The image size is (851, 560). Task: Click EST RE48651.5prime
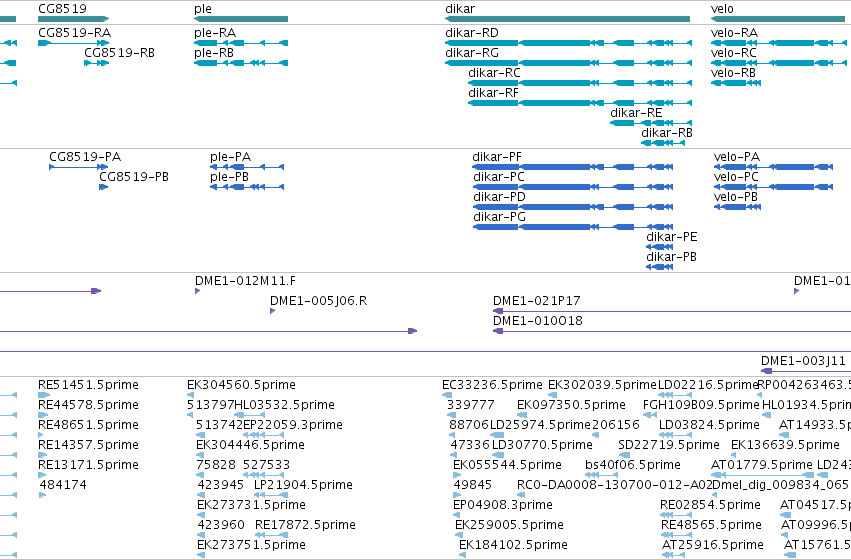[41, 435]
